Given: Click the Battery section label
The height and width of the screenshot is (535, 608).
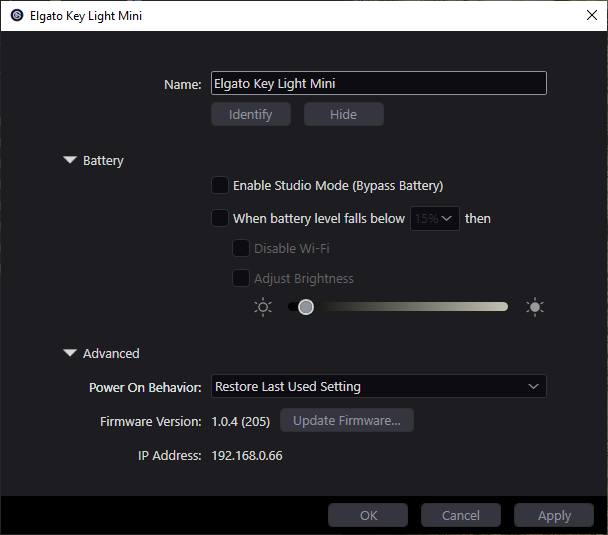Looking at the screenshot, I should pos(103,160).
